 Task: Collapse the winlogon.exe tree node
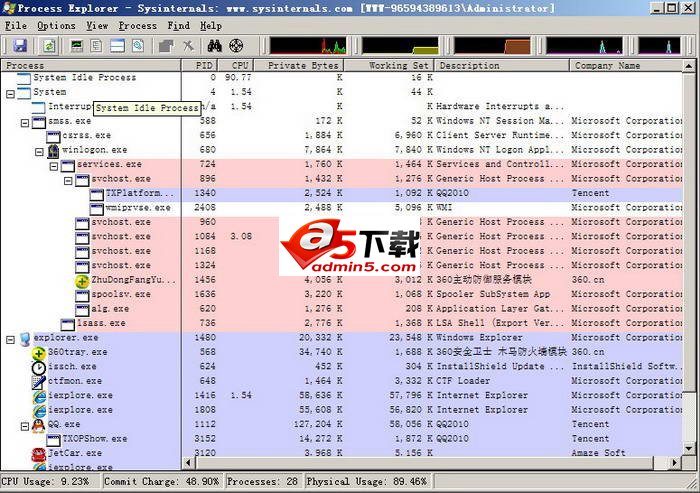39,152
